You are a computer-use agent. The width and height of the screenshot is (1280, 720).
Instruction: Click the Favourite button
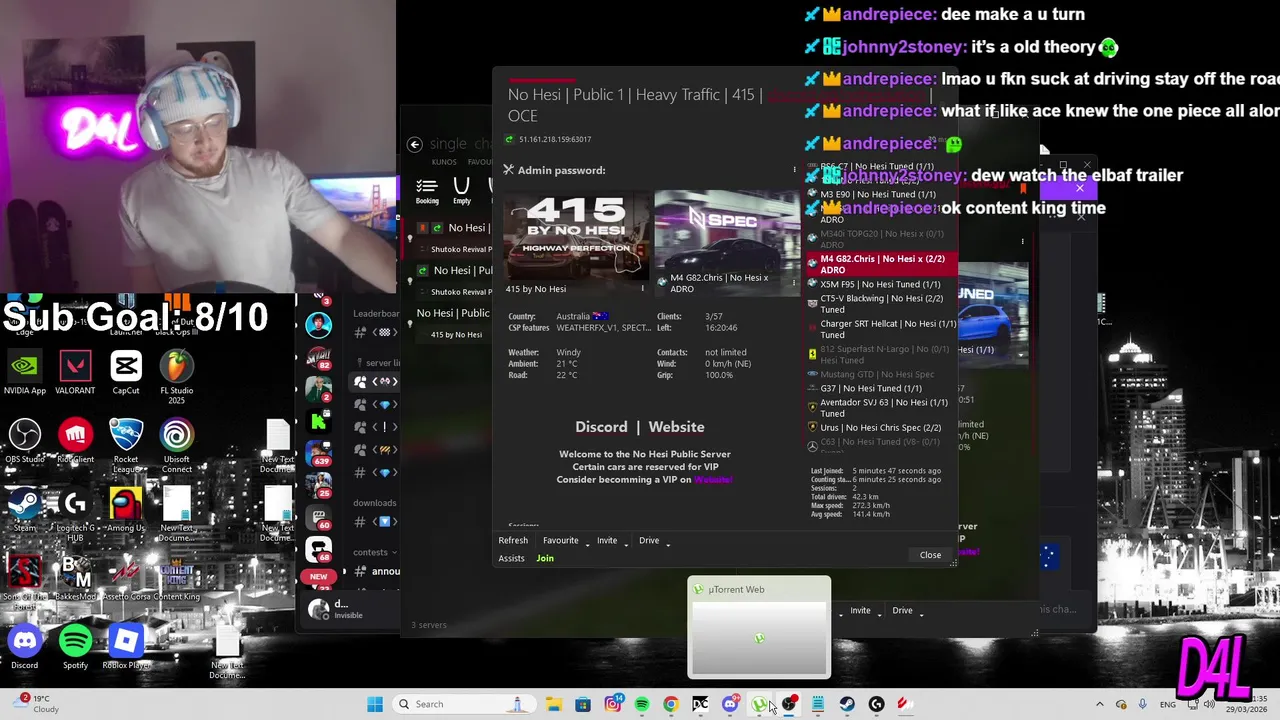561,541
